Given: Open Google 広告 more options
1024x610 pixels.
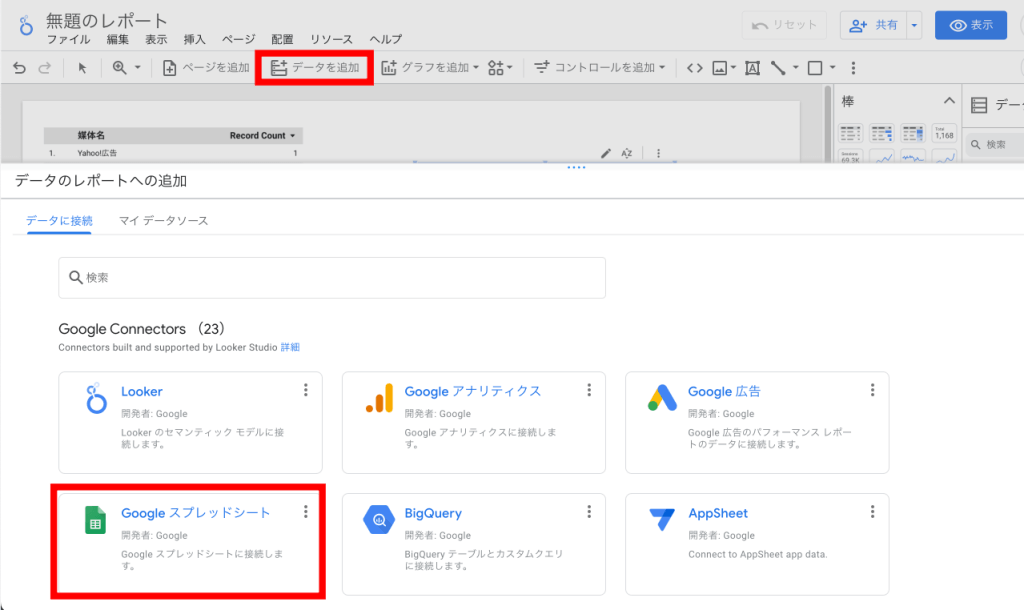Looking at the screenshot, I should click(x=872, y=390).
